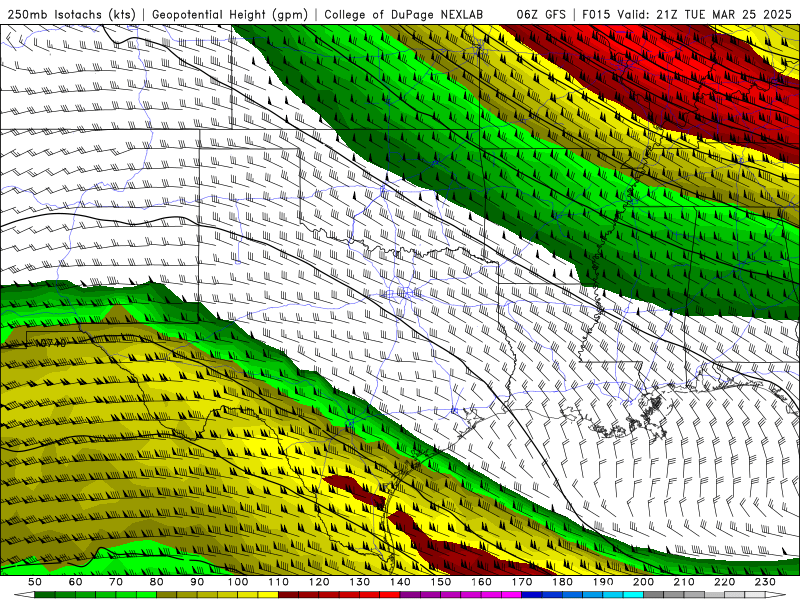The height and width of the screenshot is (600, 800).
Task: Click the 130 label on the color scale
Action: coord(360,582)
